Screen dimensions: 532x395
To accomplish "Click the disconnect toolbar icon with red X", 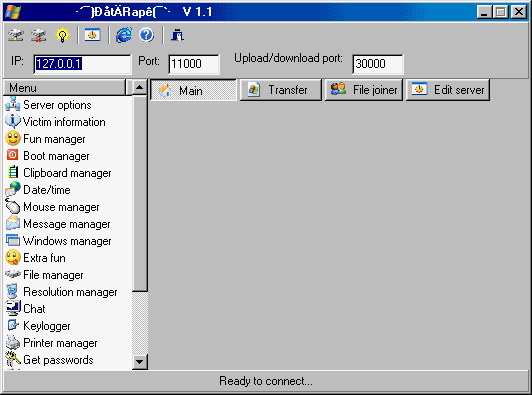I will (38, 35).
